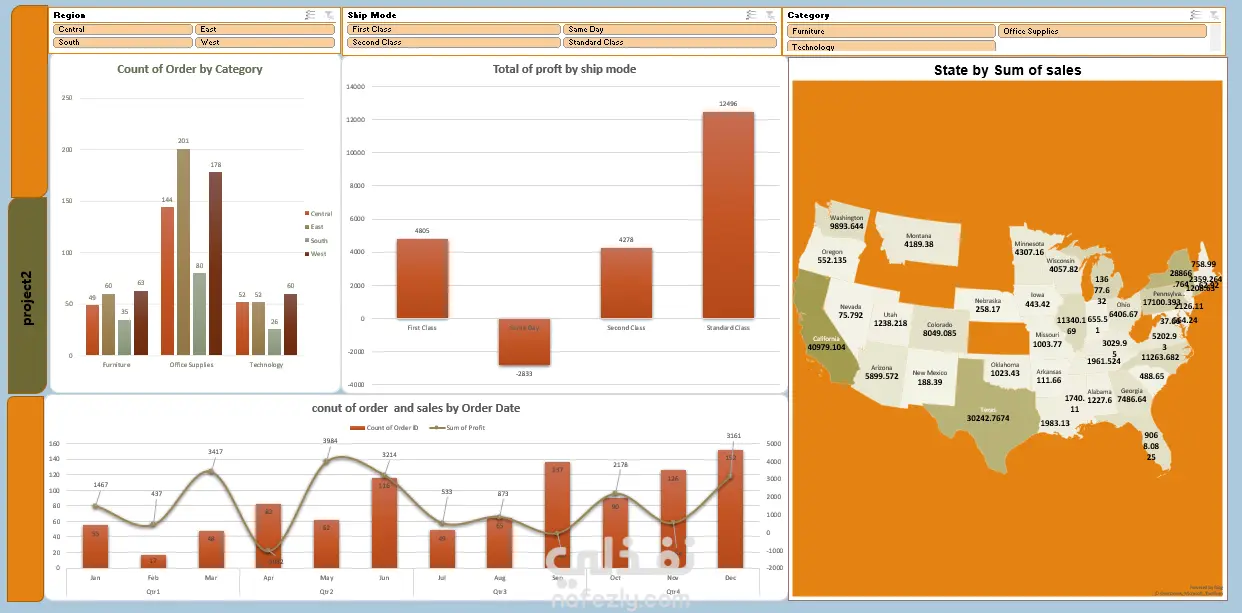Viewport: 1242px width, 613px height.
Task: Enable multi-select in the Ship Mode slicer
Action: click(x=751, y=15)
